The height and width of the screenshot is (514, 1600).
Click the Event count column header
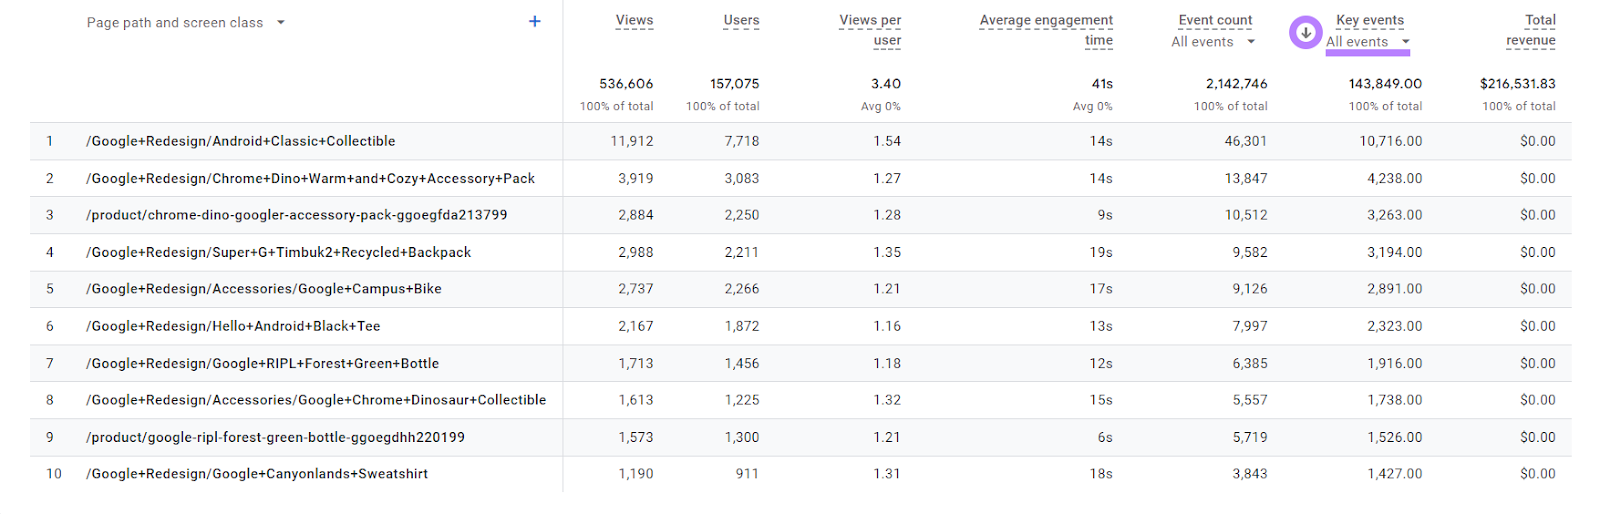1215,20
